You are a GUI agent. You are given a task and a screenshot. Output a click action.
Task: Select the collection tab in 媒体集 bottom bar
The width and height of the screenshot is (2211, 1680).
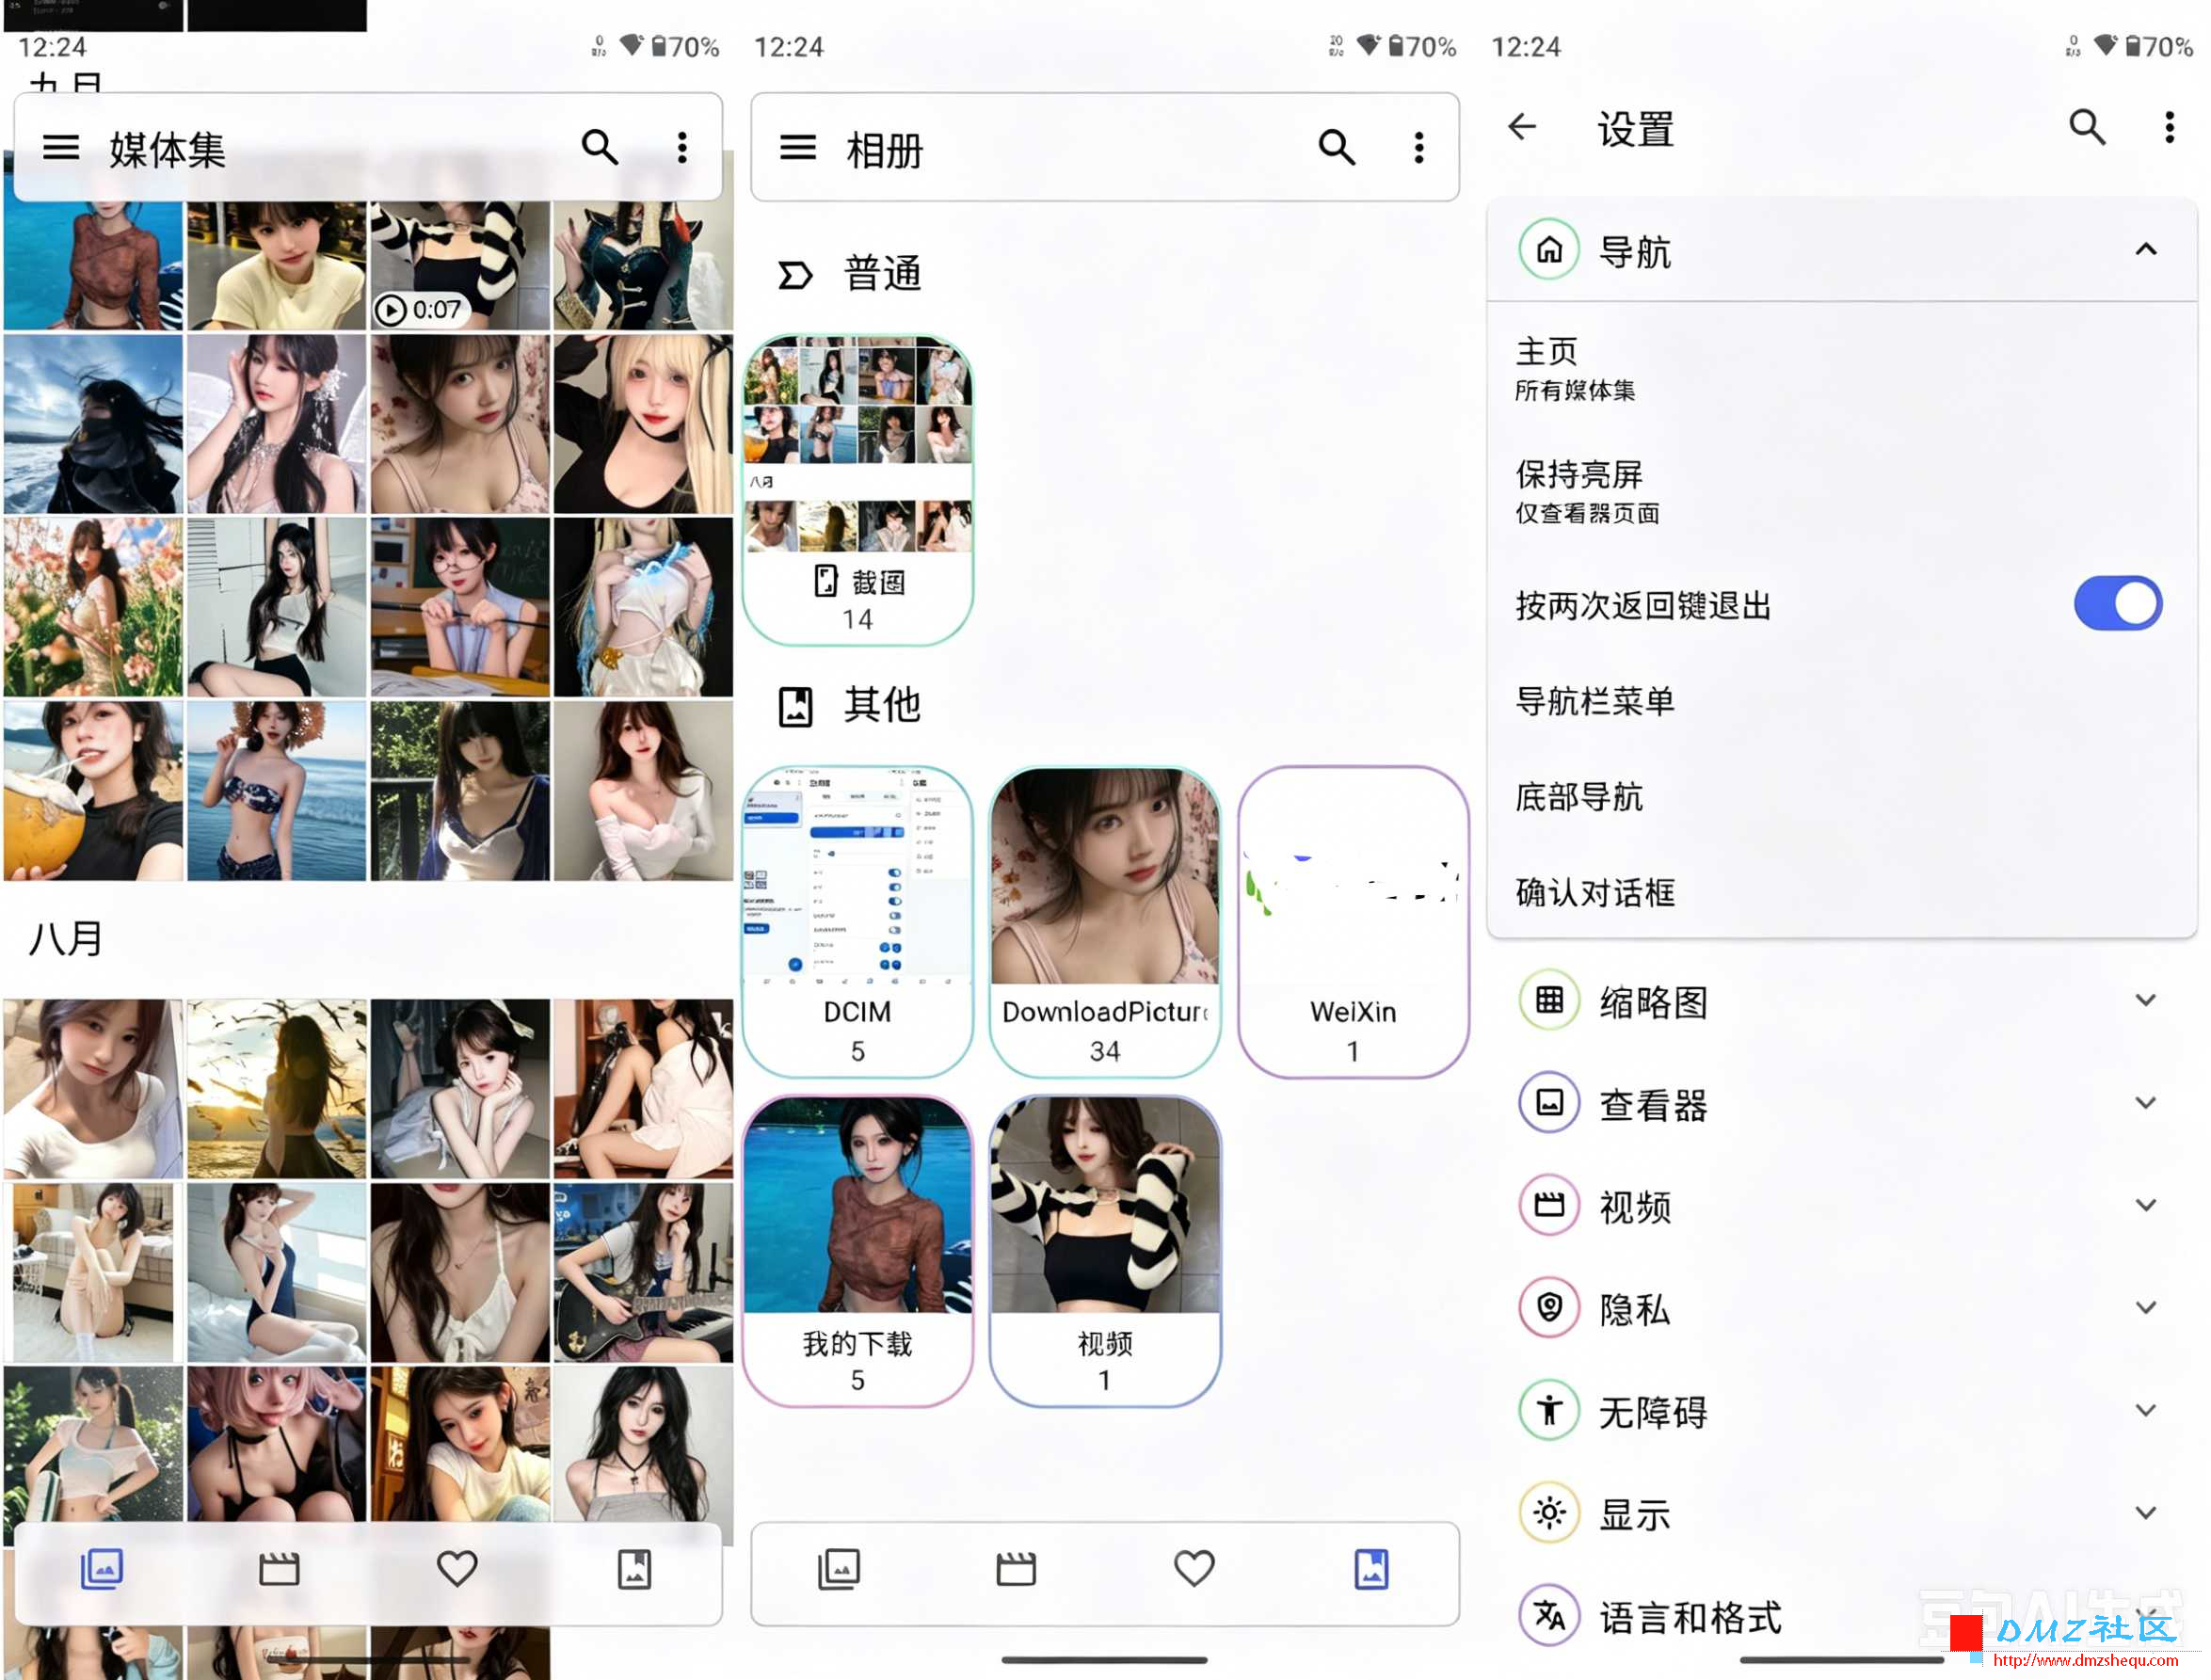click(x=102, y=1568)
